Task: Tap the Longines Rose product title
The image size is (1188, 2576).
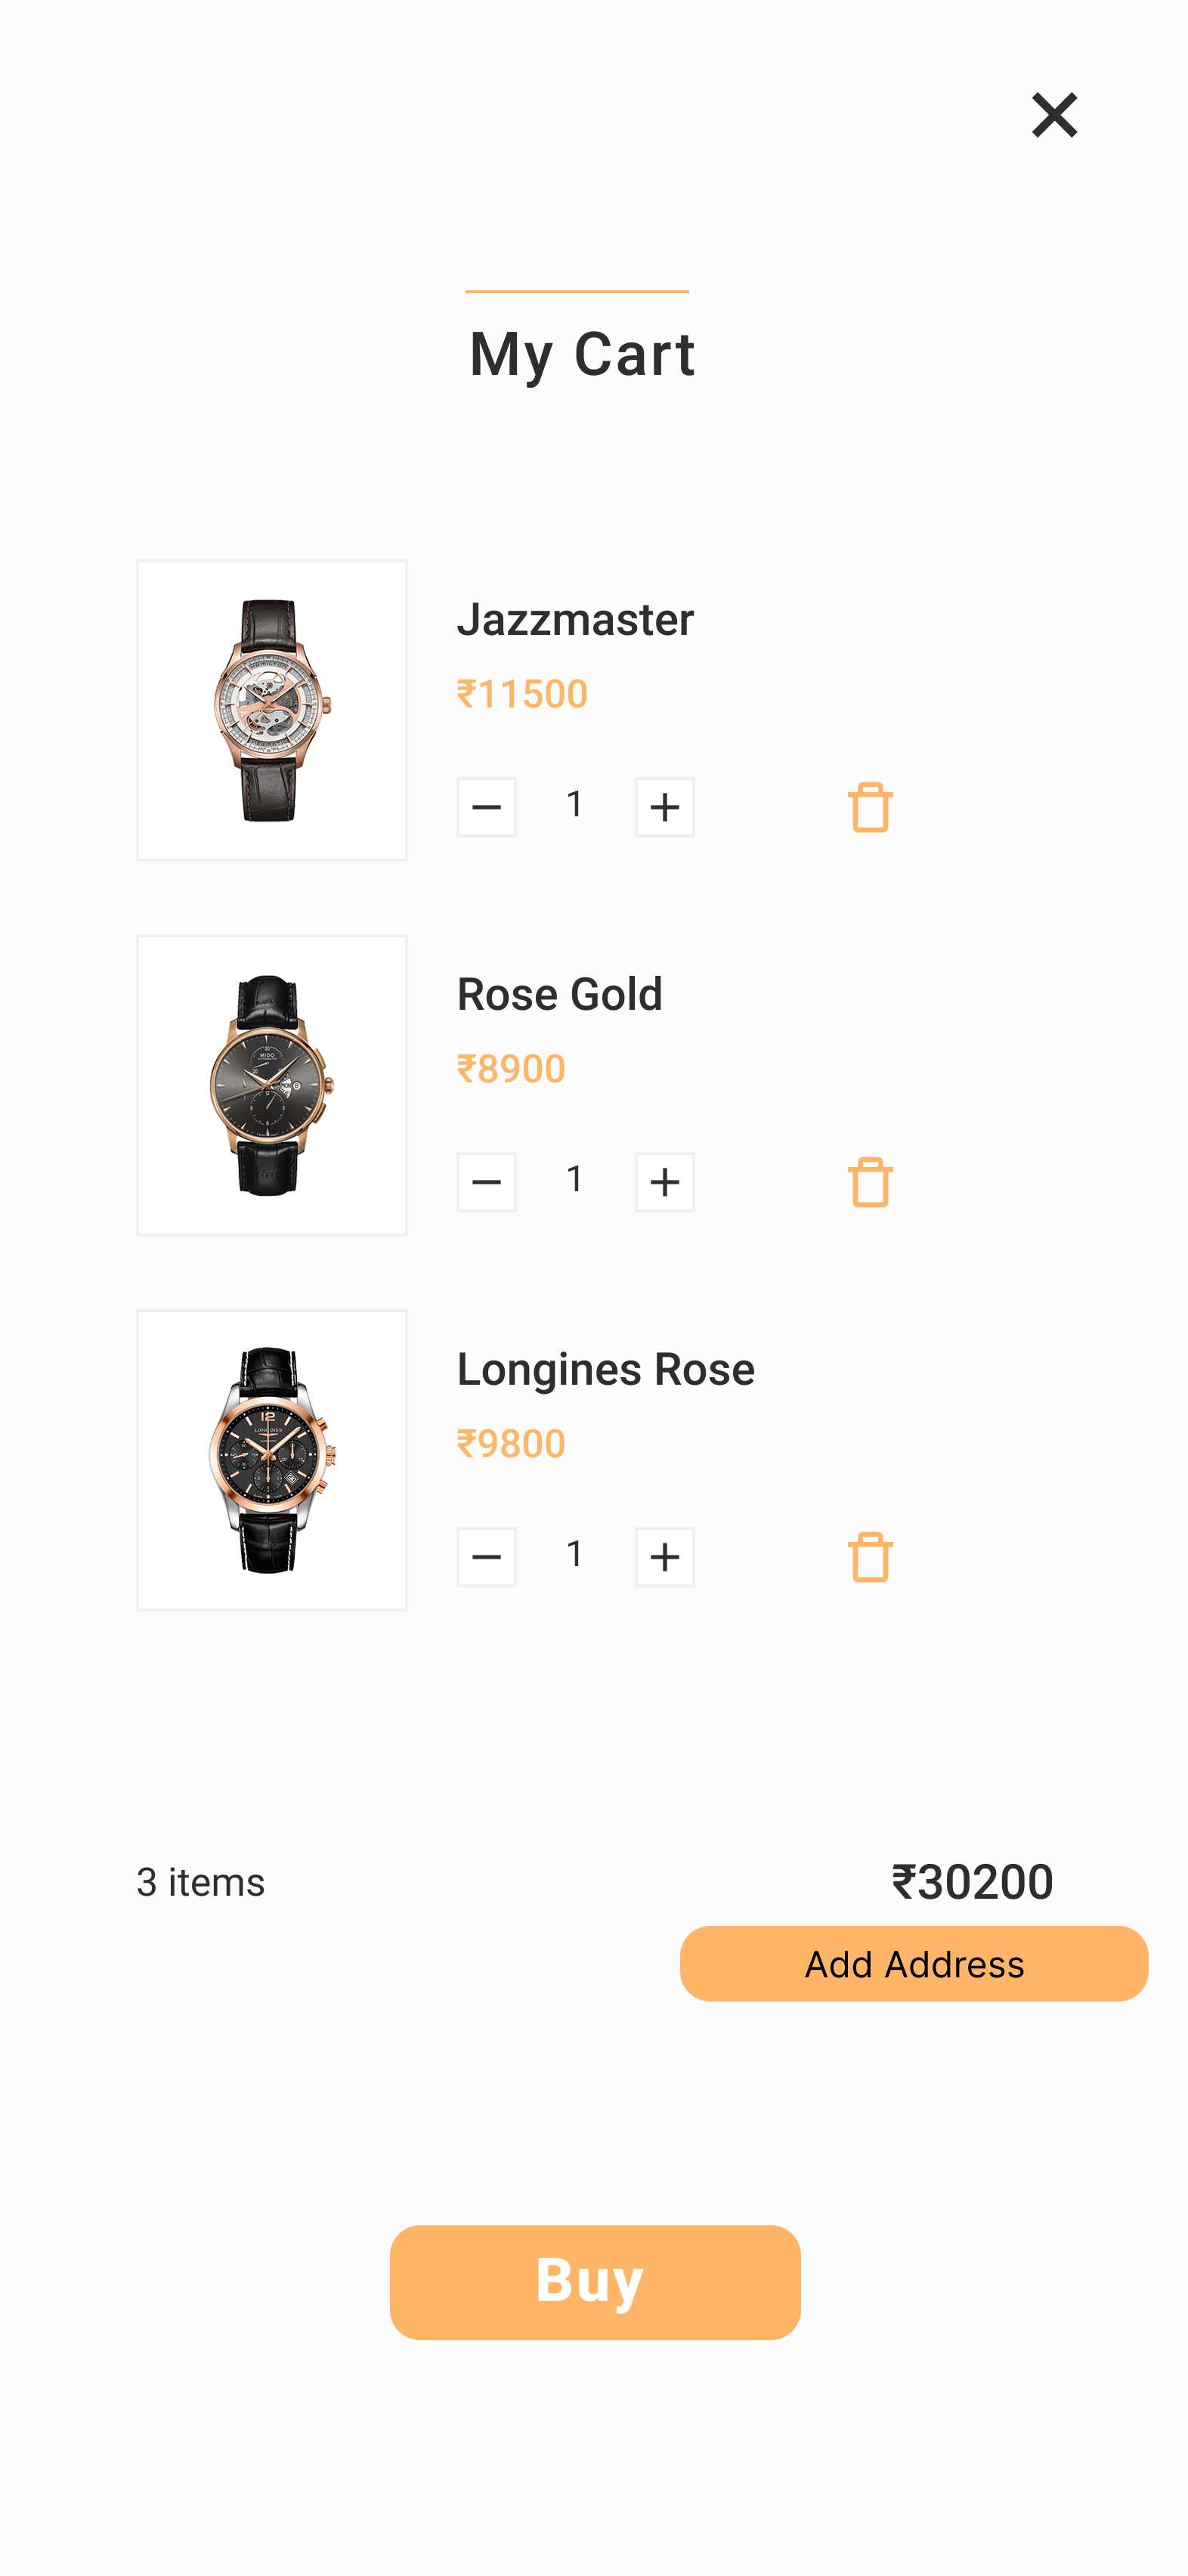Action: [605, 1369]
